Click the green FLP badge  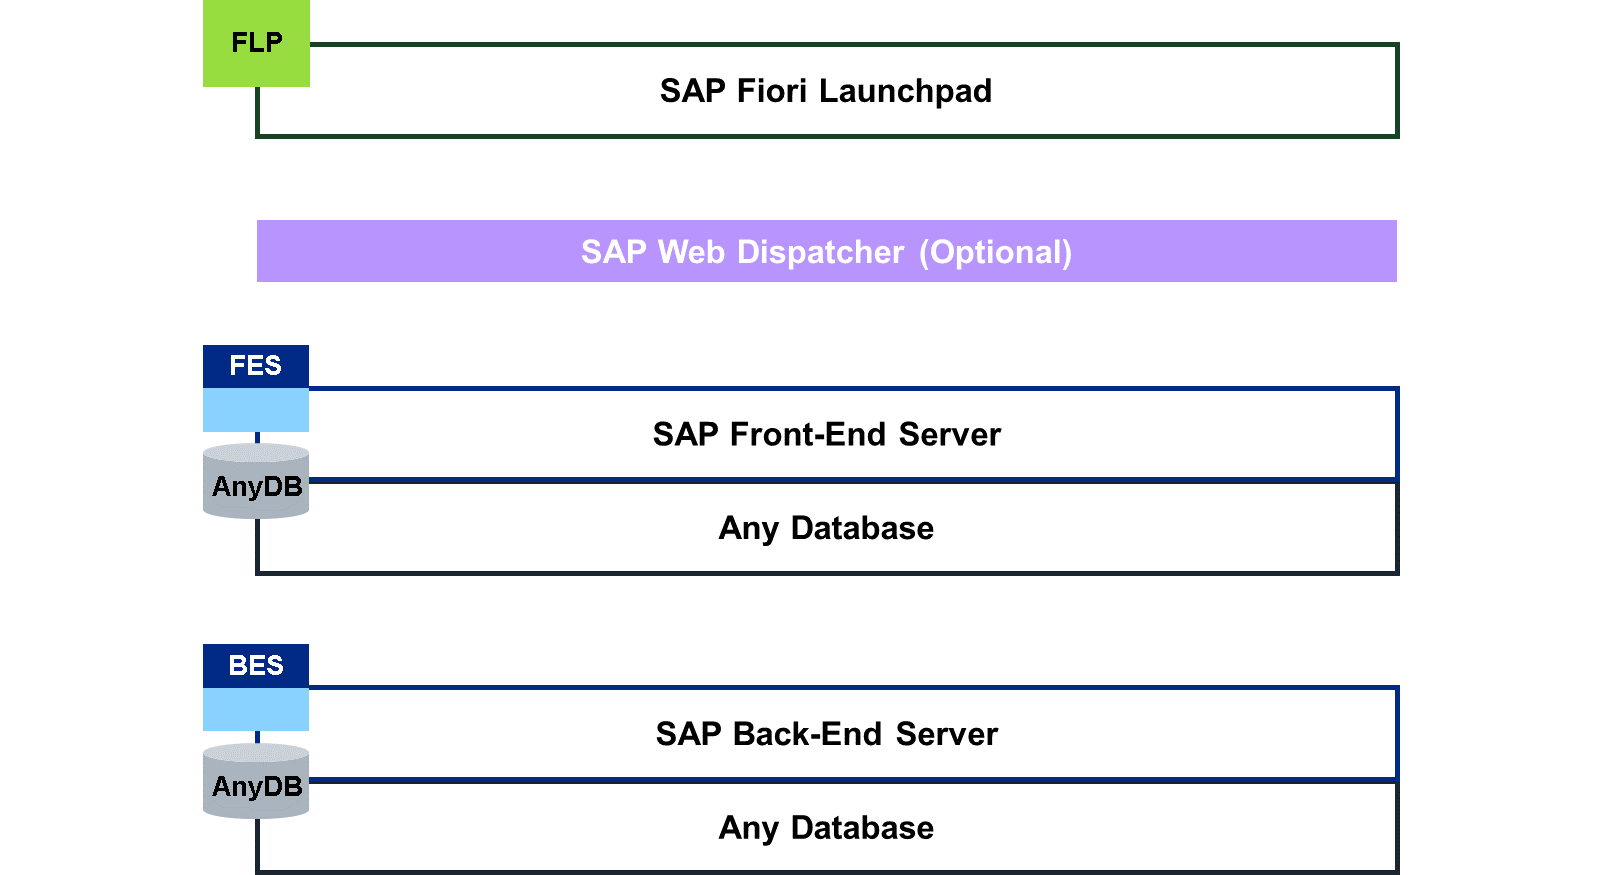pyautogui.click(x=256, y=43)
